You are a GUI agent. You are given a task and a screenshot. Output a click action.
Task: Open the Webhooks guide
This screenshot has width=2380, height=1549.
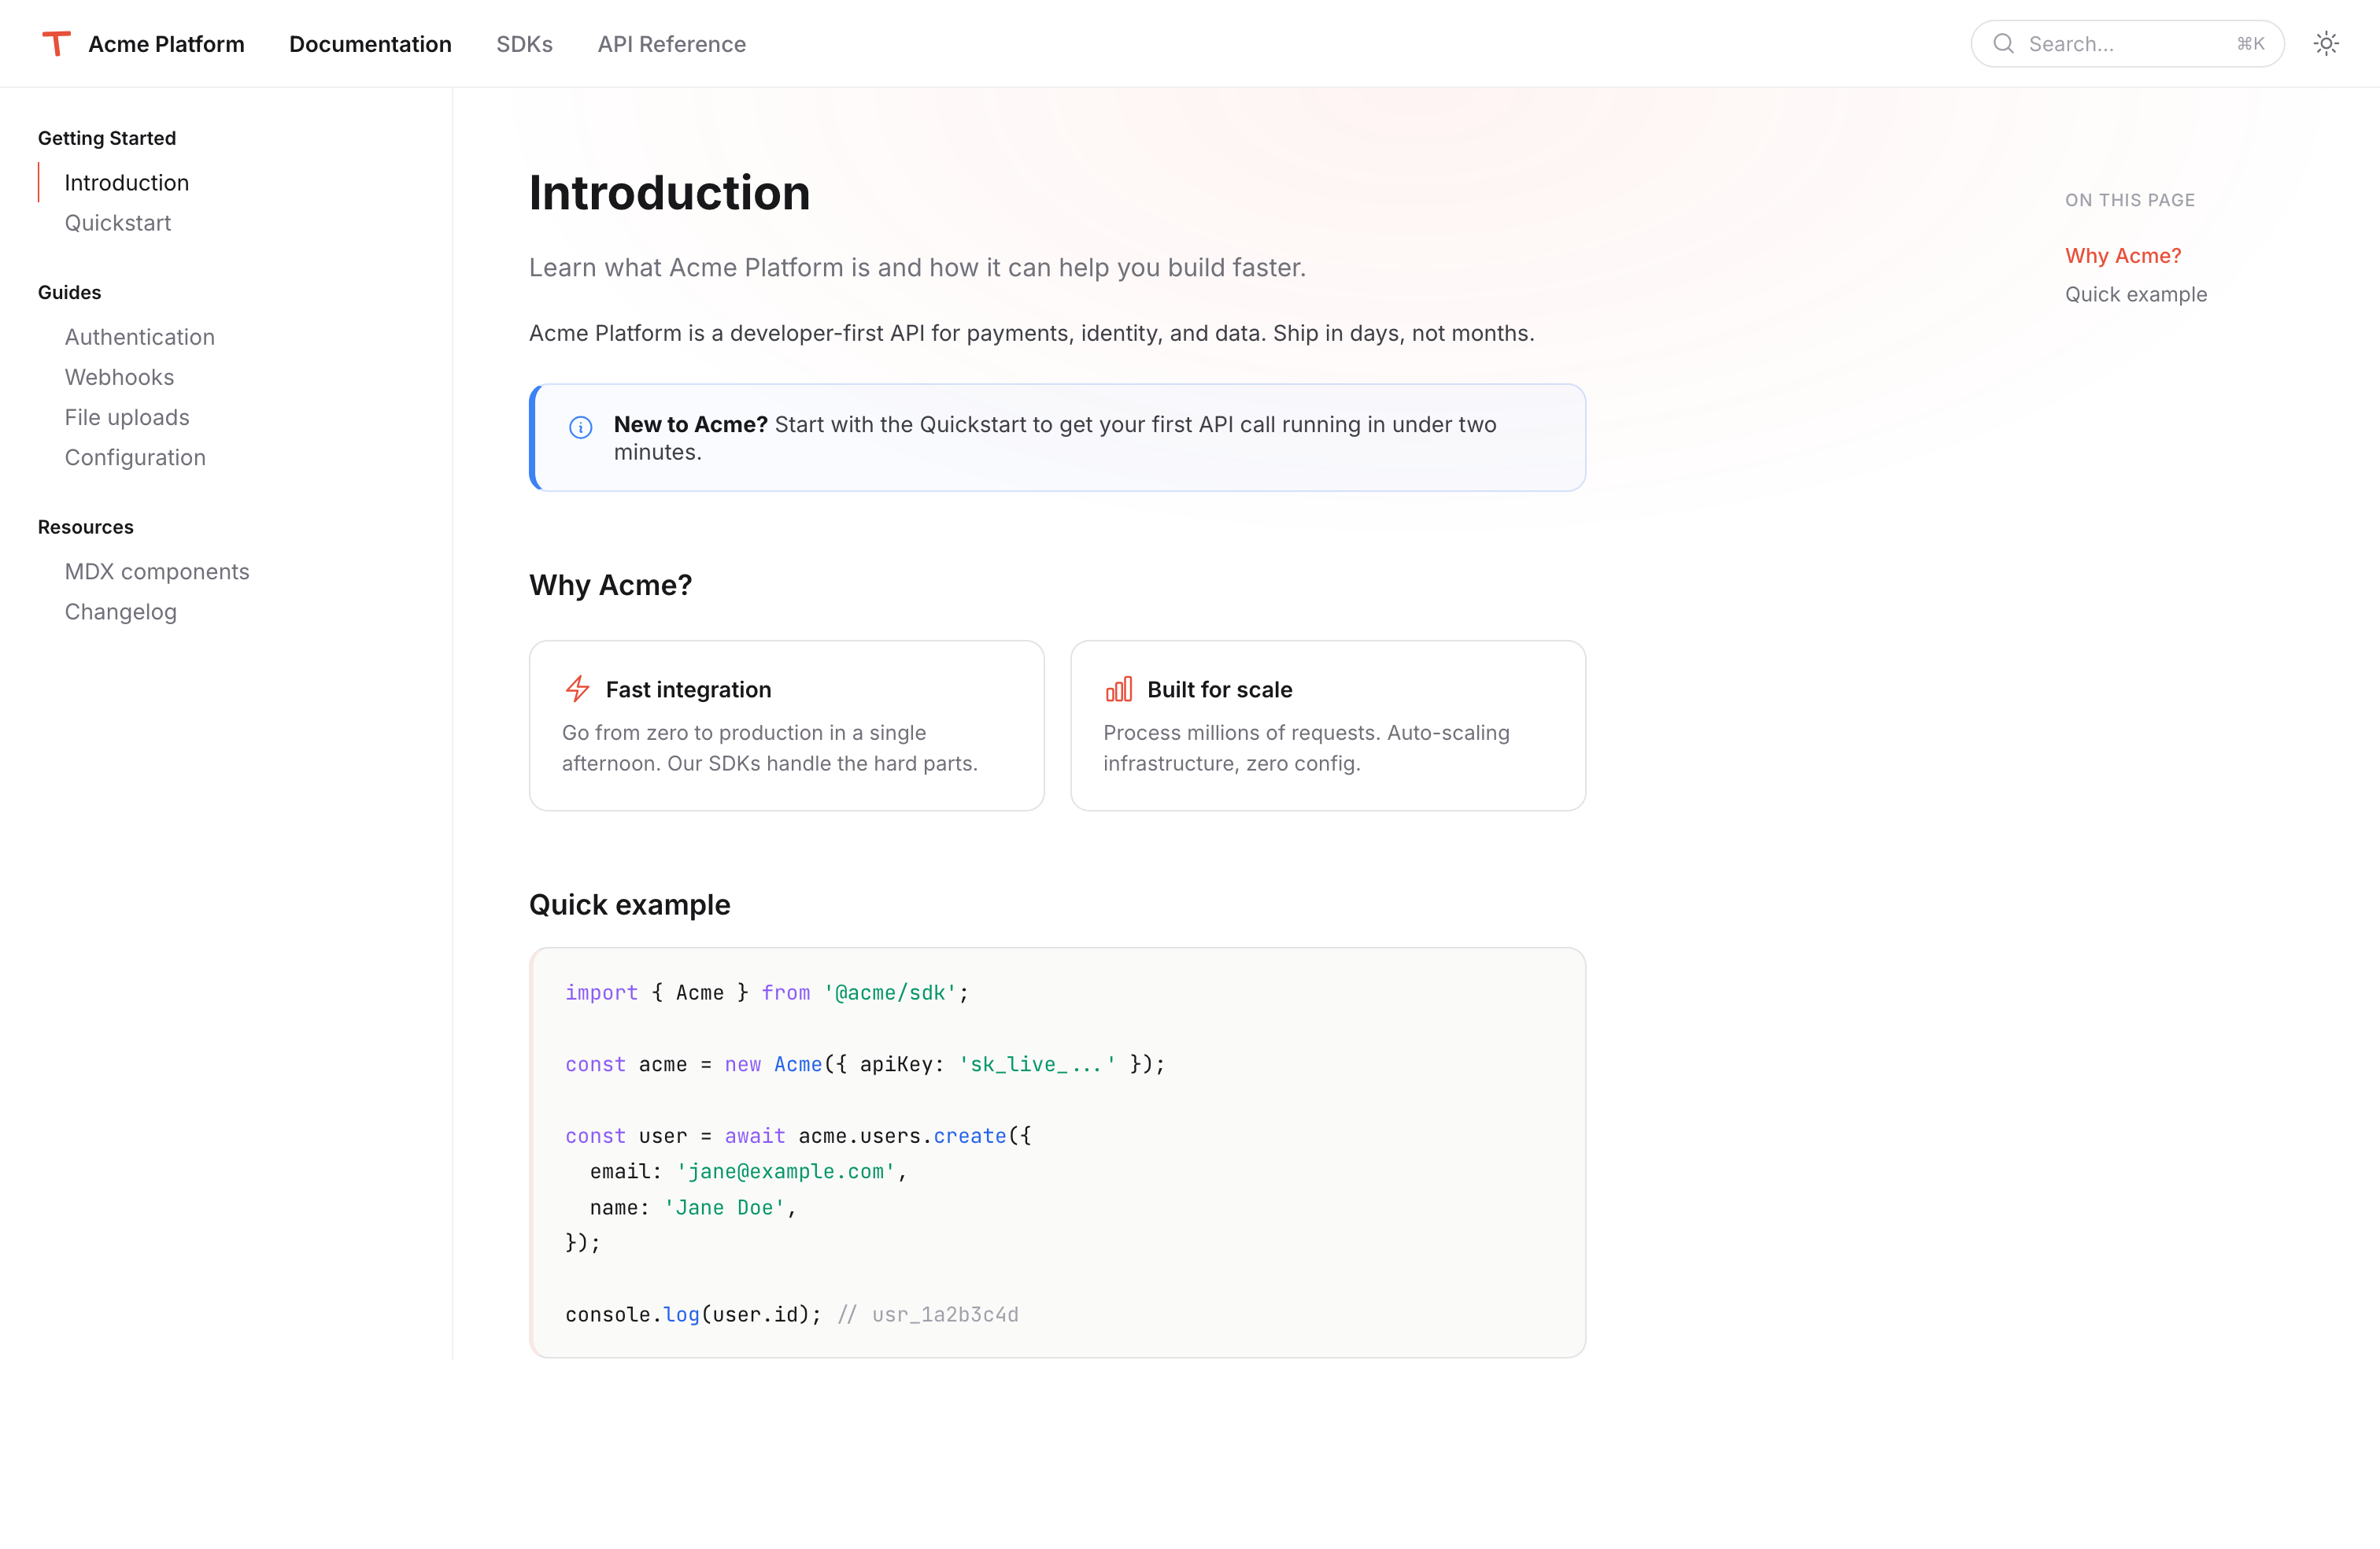[x=119, y=377]
